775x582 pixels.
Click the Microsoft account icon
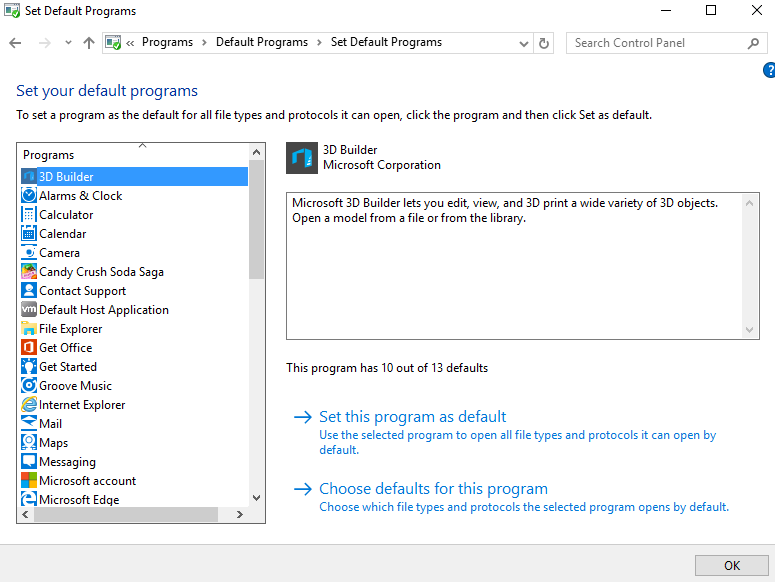pyautogui.click(x=29, y=481)
